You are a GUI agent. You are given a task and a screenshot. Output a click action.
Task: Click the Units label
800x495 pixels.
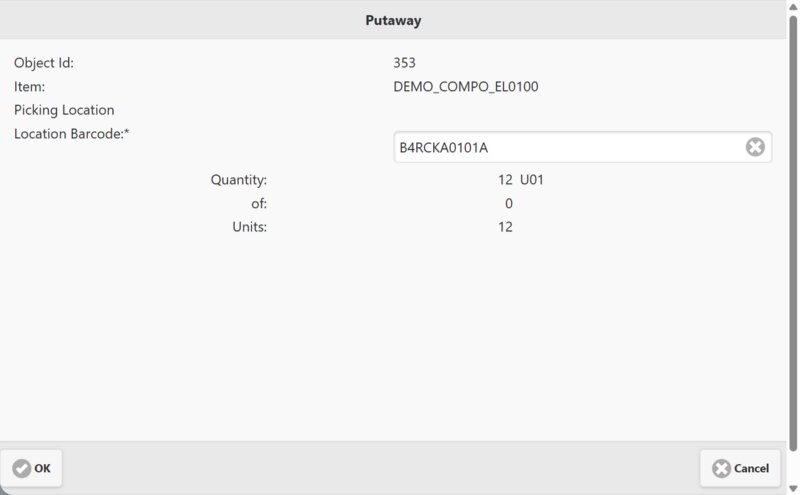pyautogui.click(x=249, y=227)
